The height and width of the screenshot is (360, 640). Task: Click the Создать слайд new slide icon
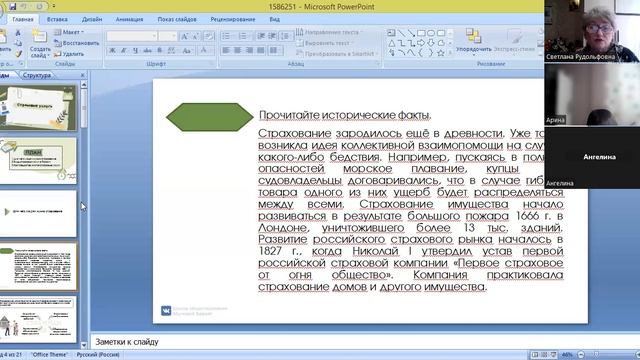40,36
